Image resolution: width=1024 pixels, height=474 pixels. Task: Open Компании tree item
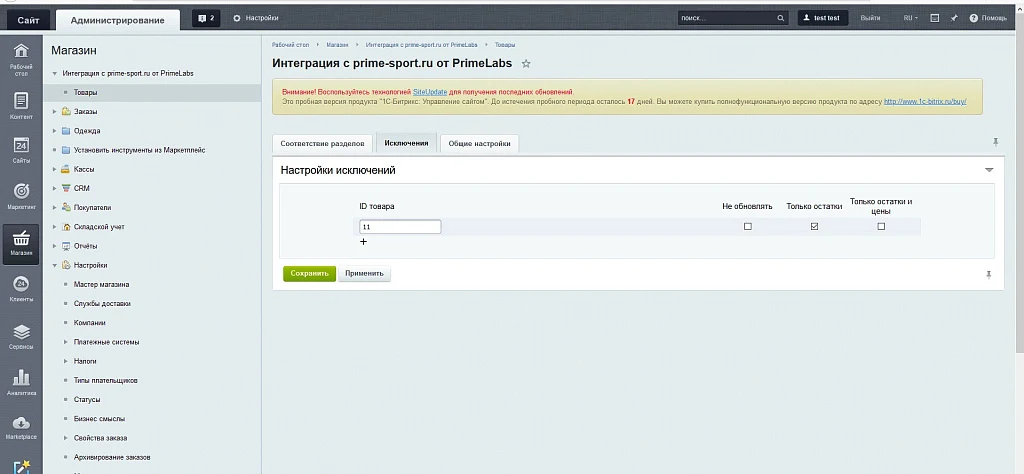[x=89, y=323]
